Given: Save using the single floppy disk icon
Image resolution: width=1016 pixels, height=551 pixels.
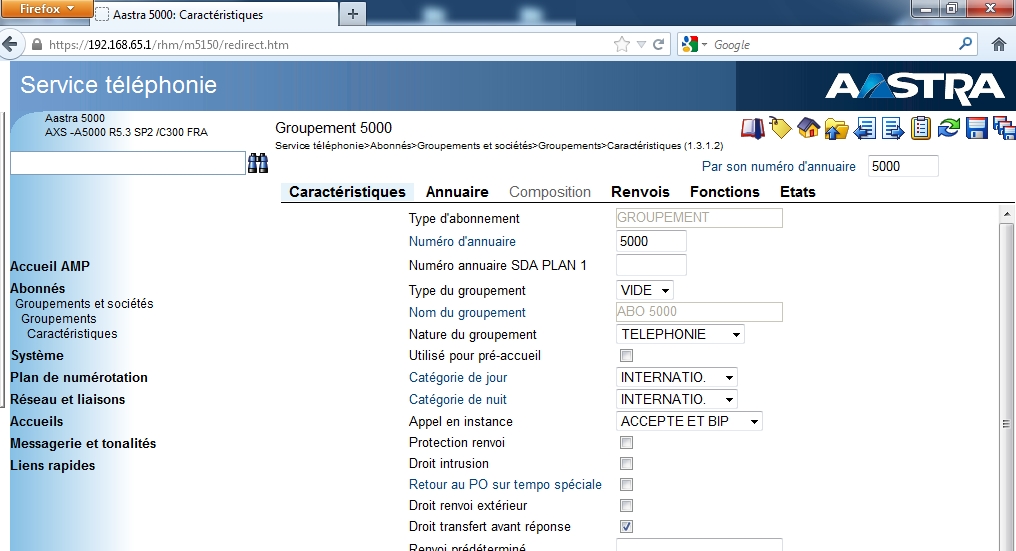Looking at the screenshot, I should click(x=976, y=128).
